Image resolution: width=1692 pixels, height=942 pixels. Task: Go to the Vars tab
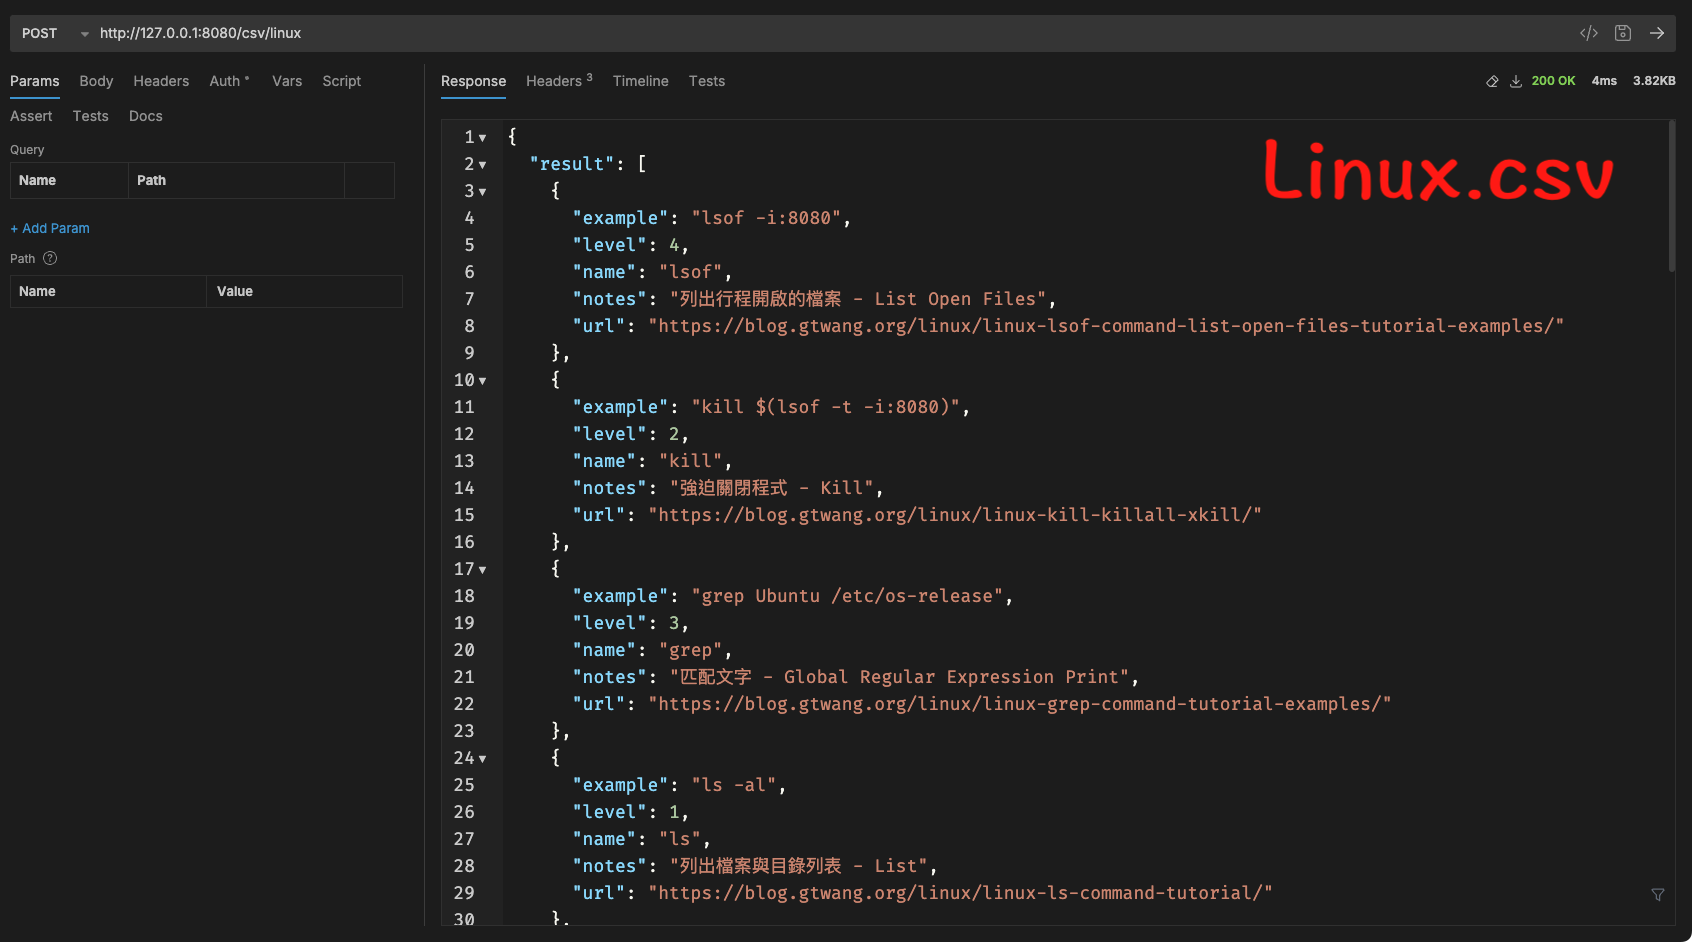tap(287, 81)
